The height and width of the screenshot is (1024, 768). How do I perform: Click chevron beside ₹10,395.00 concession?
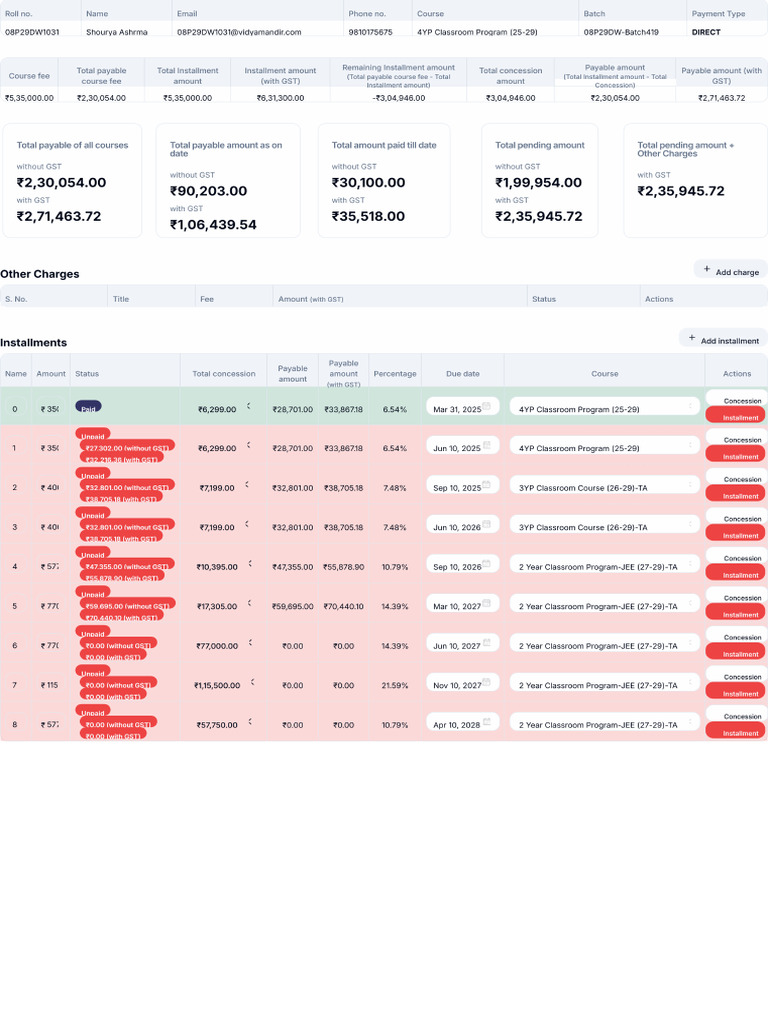(x=250, y=564)
